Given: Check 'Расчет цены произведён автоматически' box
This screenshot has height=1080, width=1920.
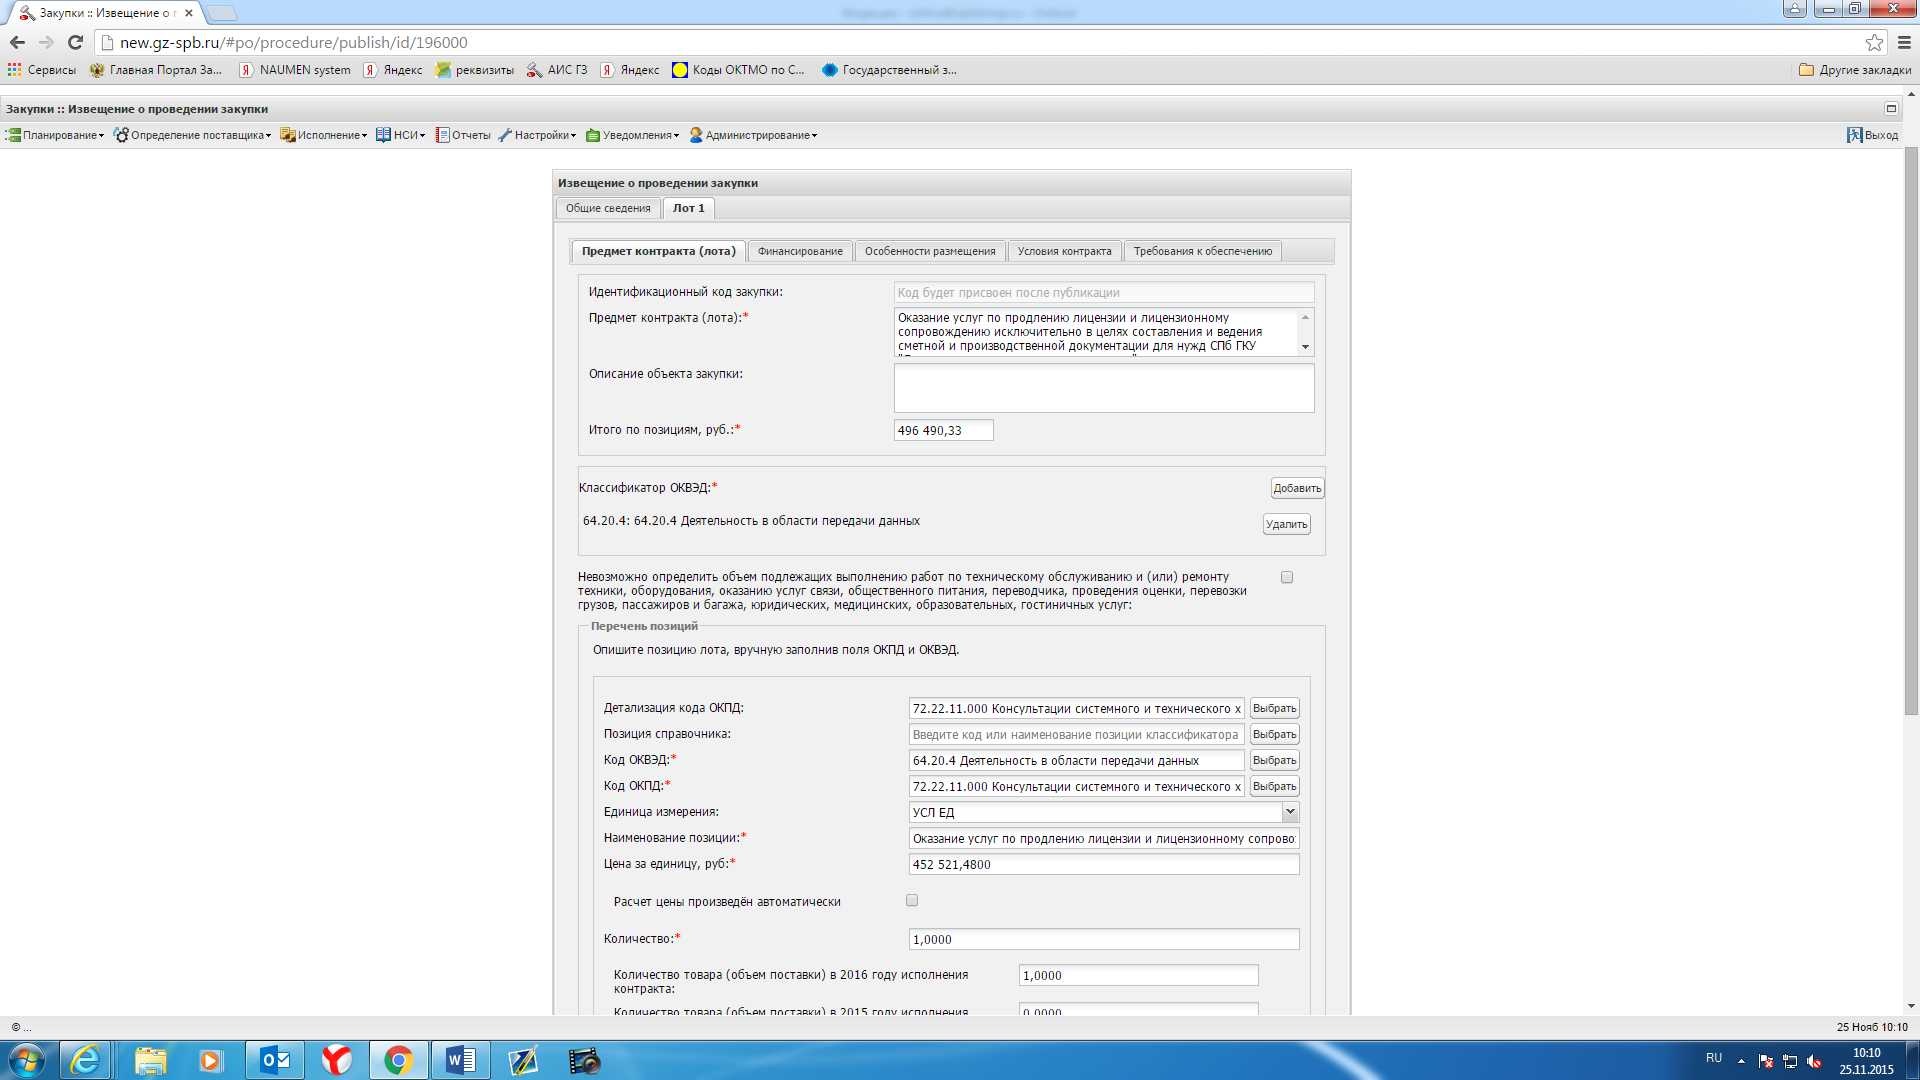Looking at the screenshot, I should pos(912,900).
